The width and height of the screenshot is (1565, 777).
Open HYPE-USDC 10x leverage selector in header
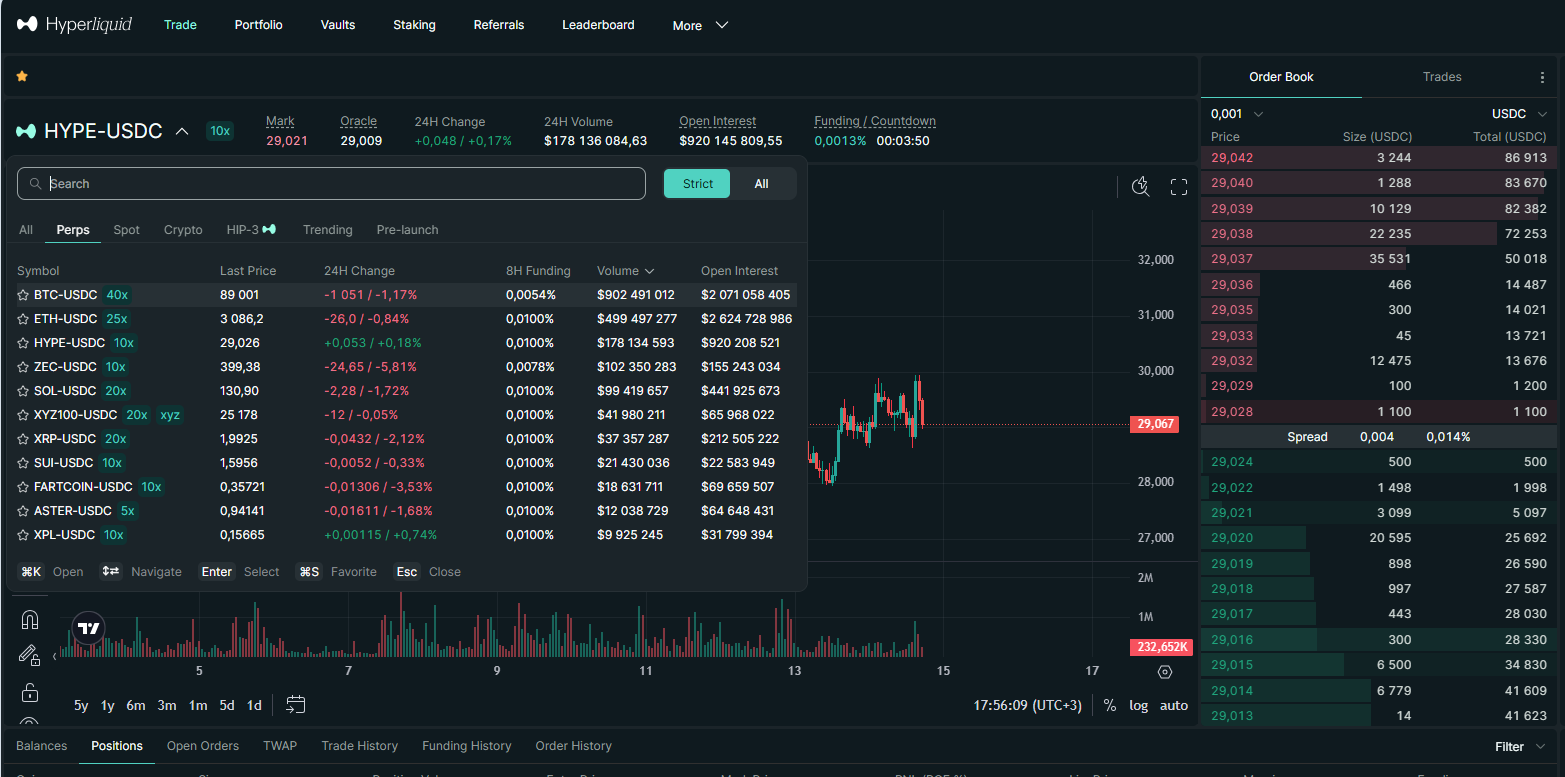(220, 131)
